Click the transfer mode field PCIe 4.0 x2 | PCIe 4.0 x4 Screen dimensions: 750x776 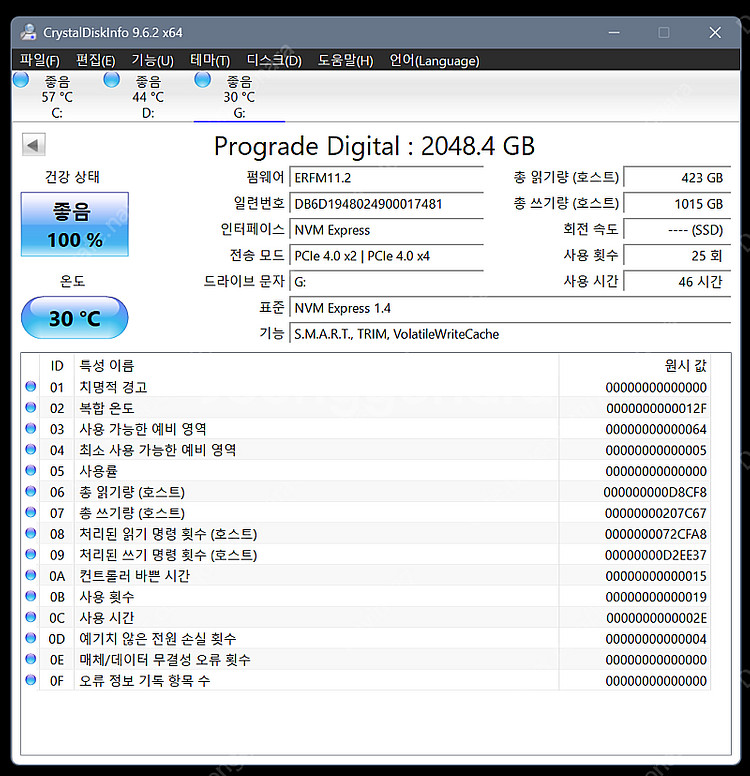[386, 256]
